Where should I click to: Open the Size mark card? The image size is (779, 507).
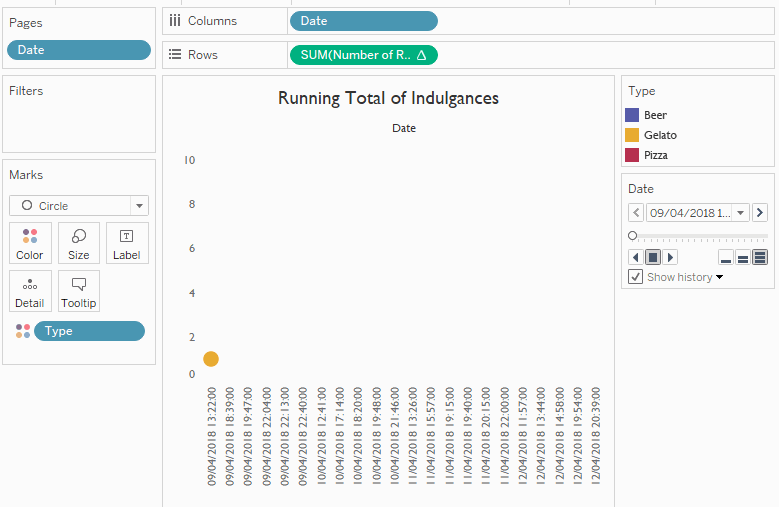pyautogui.click(x=79, y=243)
